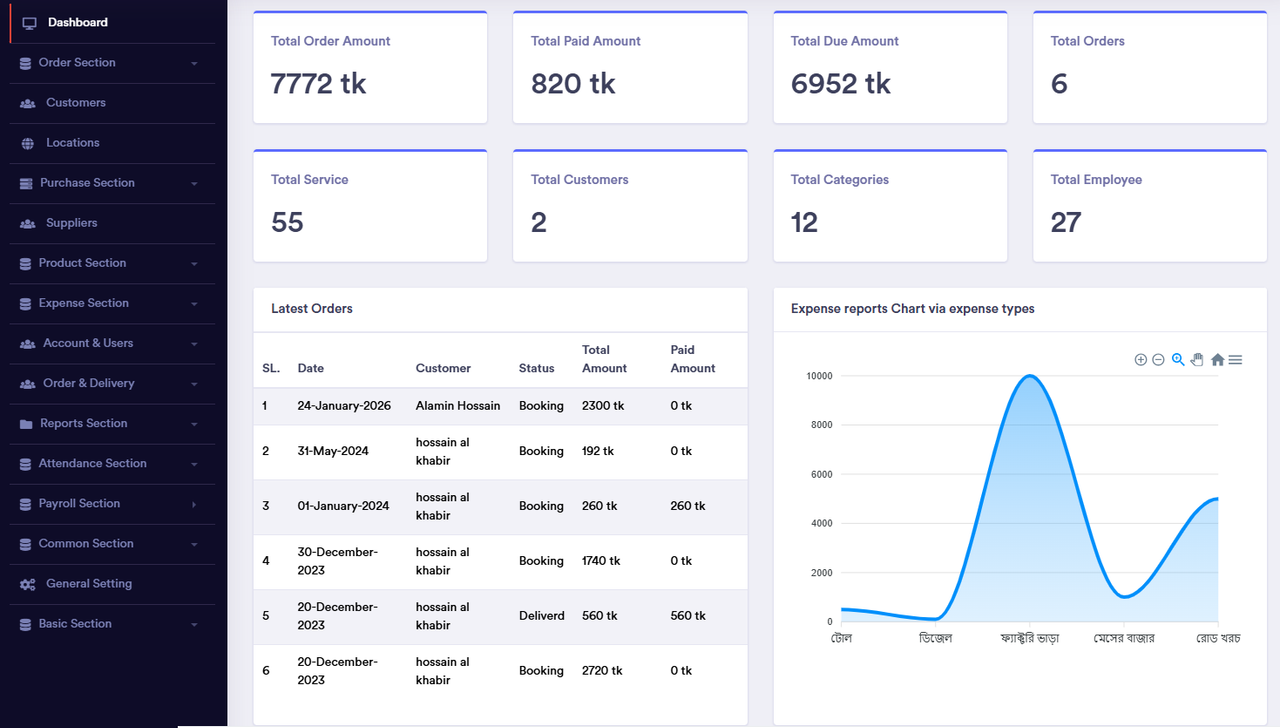Expand Purchase Section dropdown arrow

[x=194, y=184]
